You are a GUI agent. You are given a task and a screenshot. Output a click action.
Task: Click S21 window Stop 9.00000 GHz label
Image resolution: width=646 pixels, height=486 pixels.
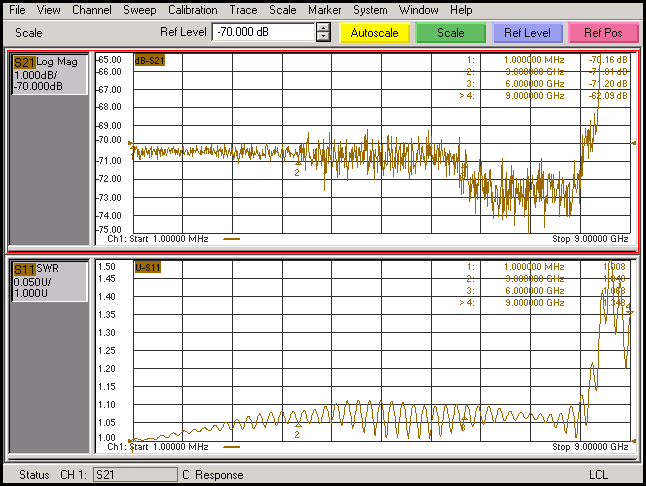[x=590, y=239]
